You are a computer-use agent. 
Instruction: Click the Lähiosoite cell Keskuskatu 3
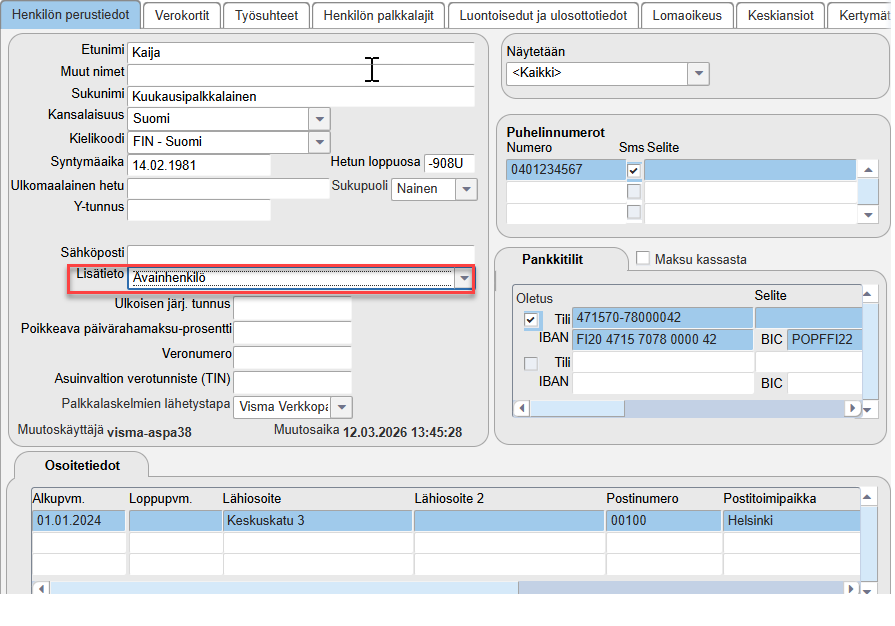317,520
